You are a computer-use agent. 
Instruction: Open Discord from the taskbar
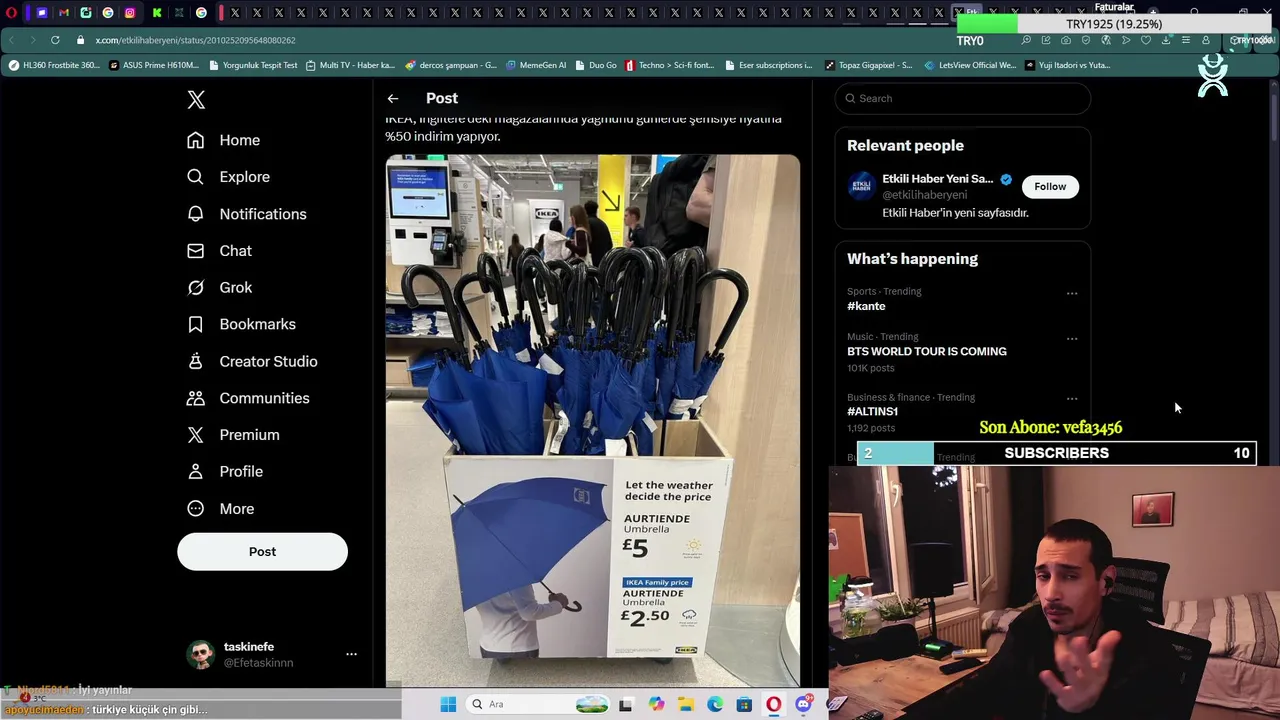coord(803,704)
